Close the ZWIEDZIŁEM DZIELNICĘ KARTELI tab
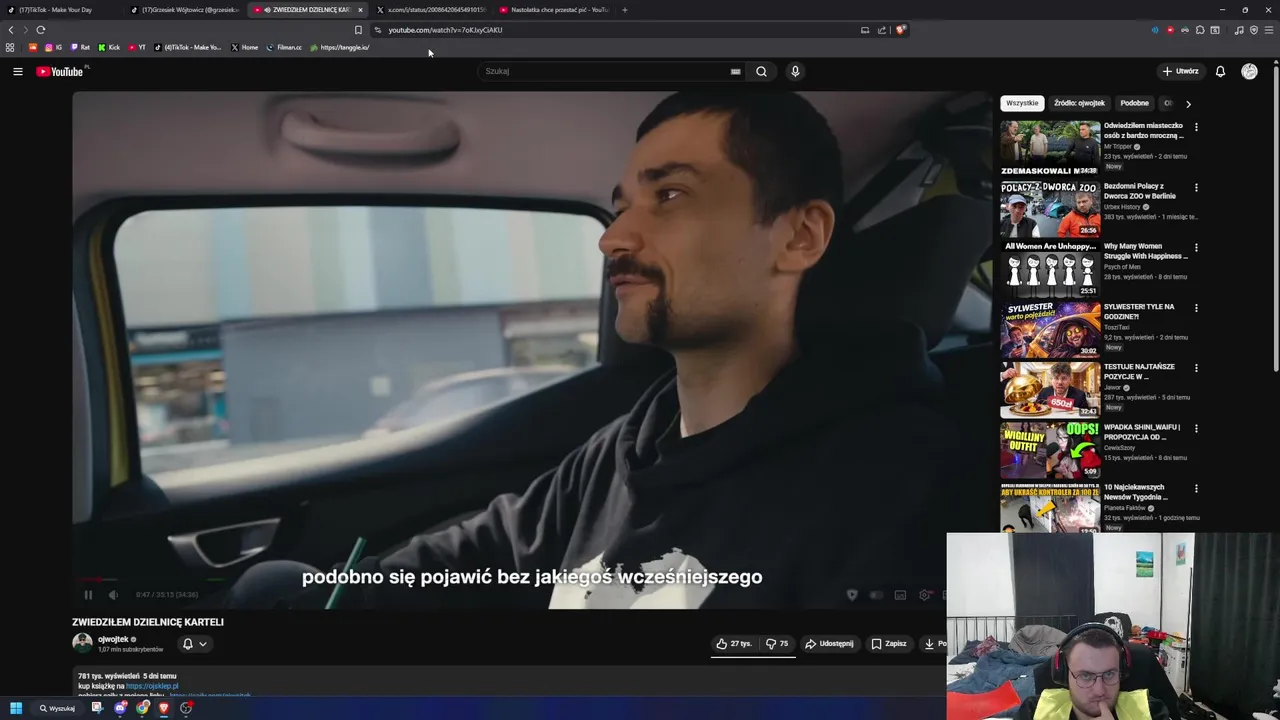The height and width of the screenshot is (720, 1280). [360, 10]
